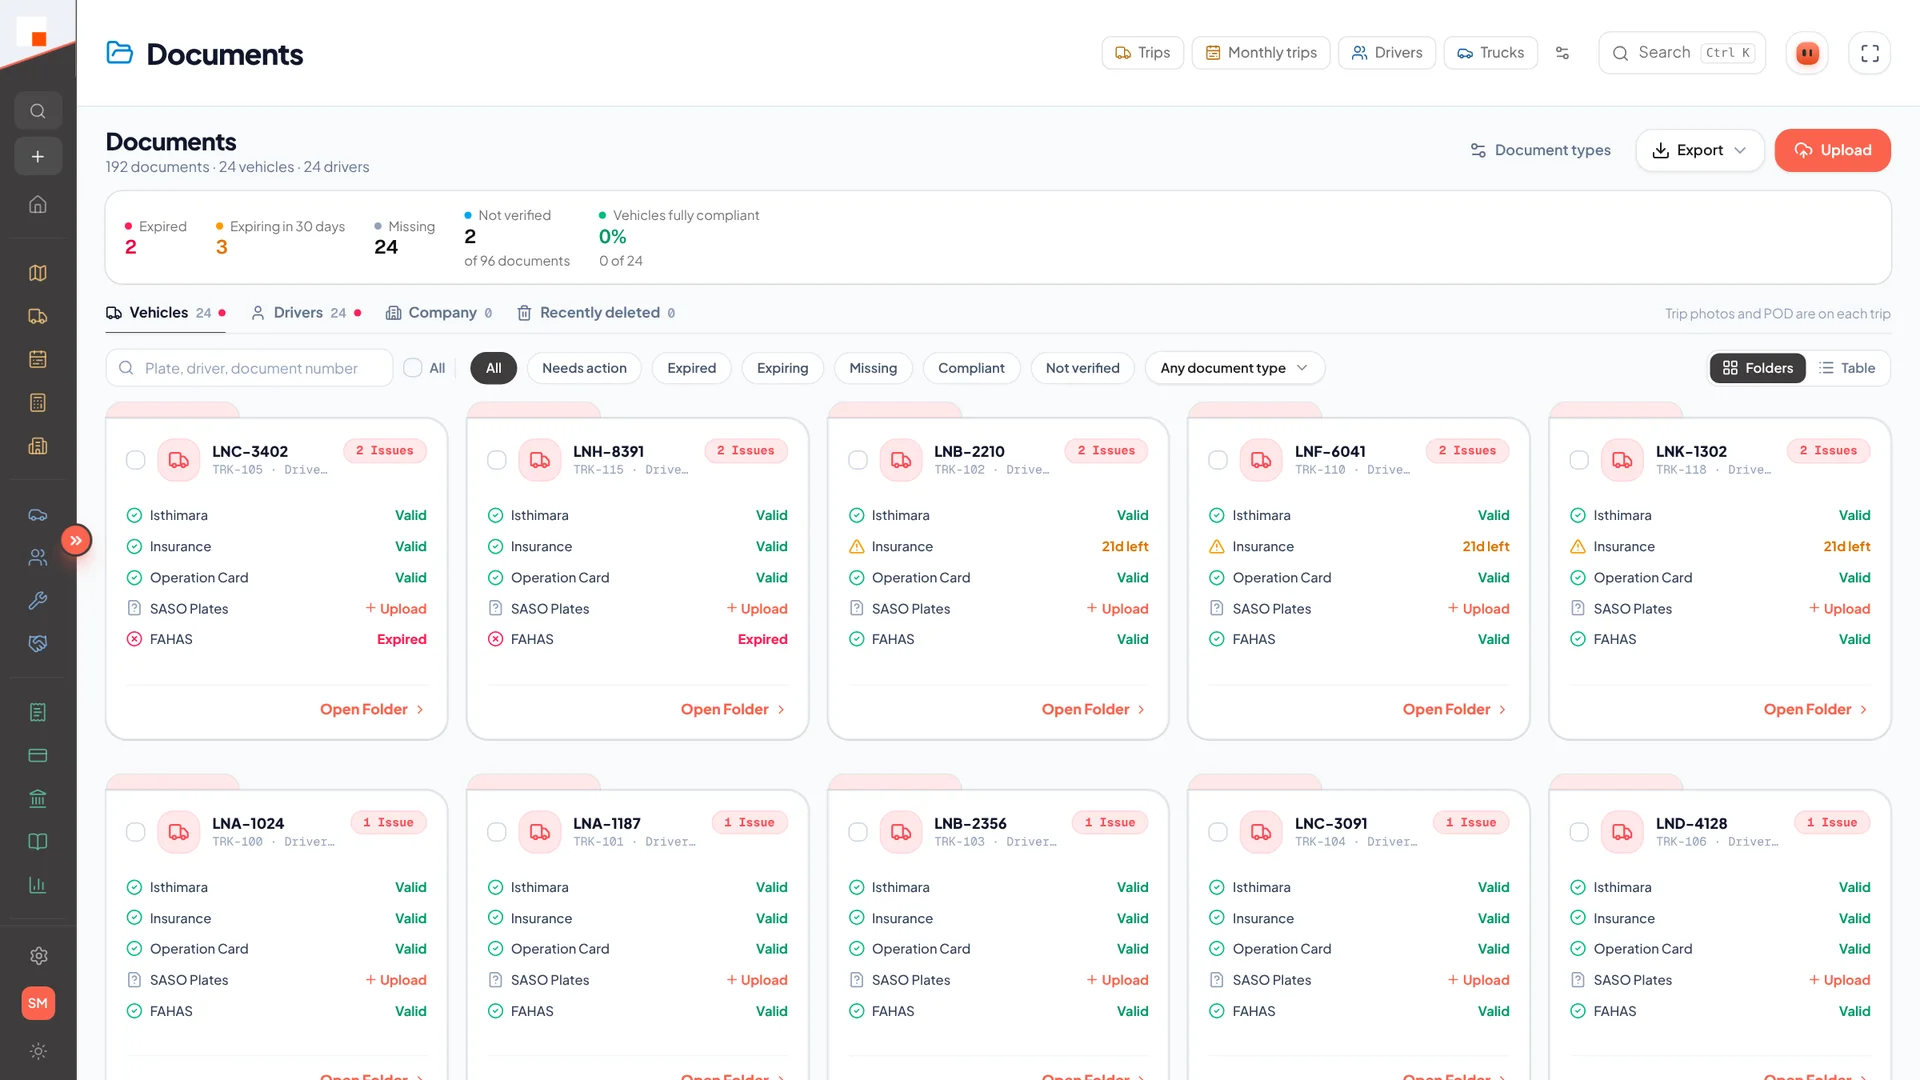This screenshot has height=1080, width=1920.
Task: Click the orange avatar icon in header
Action: (x=1807, y=53)
